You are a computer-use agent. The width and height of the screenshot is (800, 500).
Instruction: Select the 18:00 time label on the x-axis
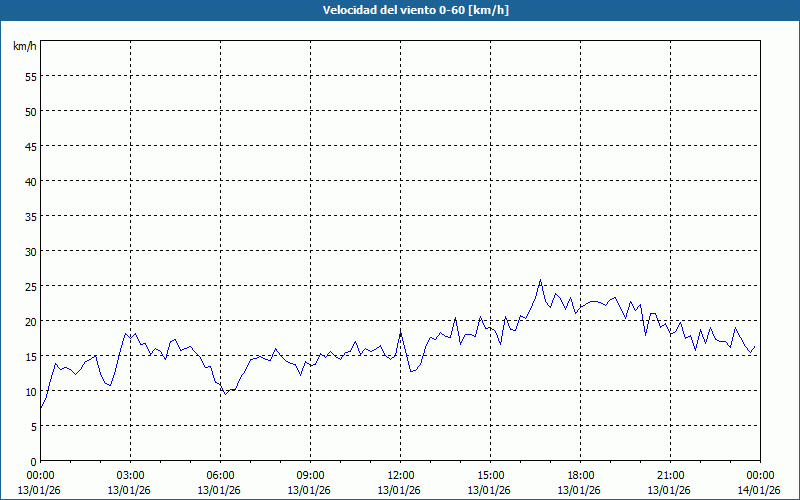(x=580, y=475)
